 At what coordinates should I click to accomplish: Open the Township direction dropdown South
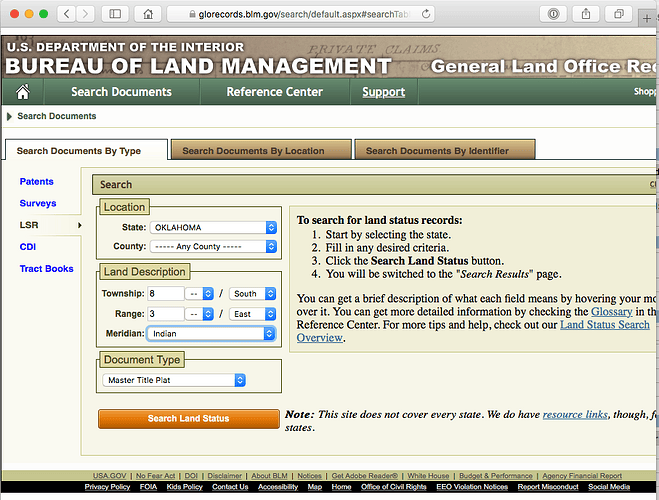253,293
